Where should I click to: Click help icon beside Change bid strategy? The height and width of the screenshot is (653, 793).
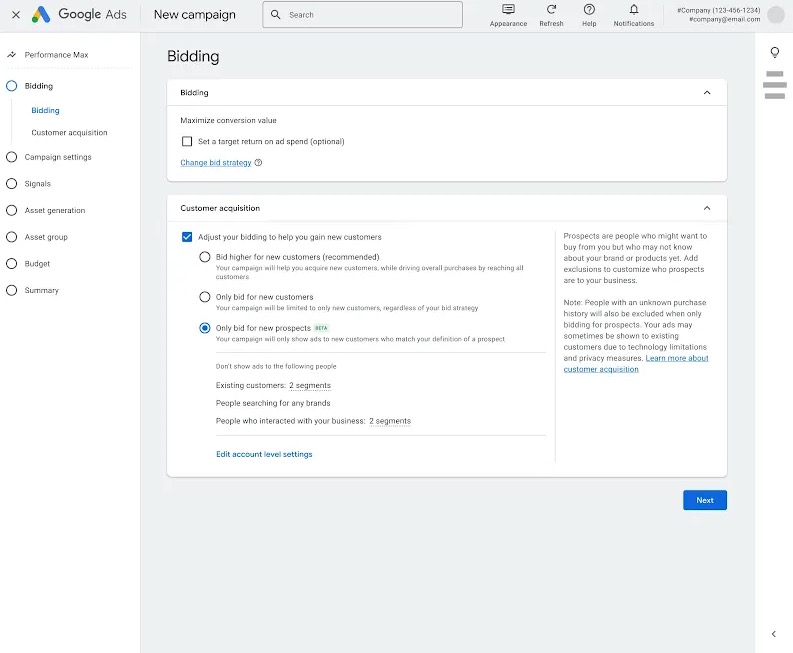[258, 163]
